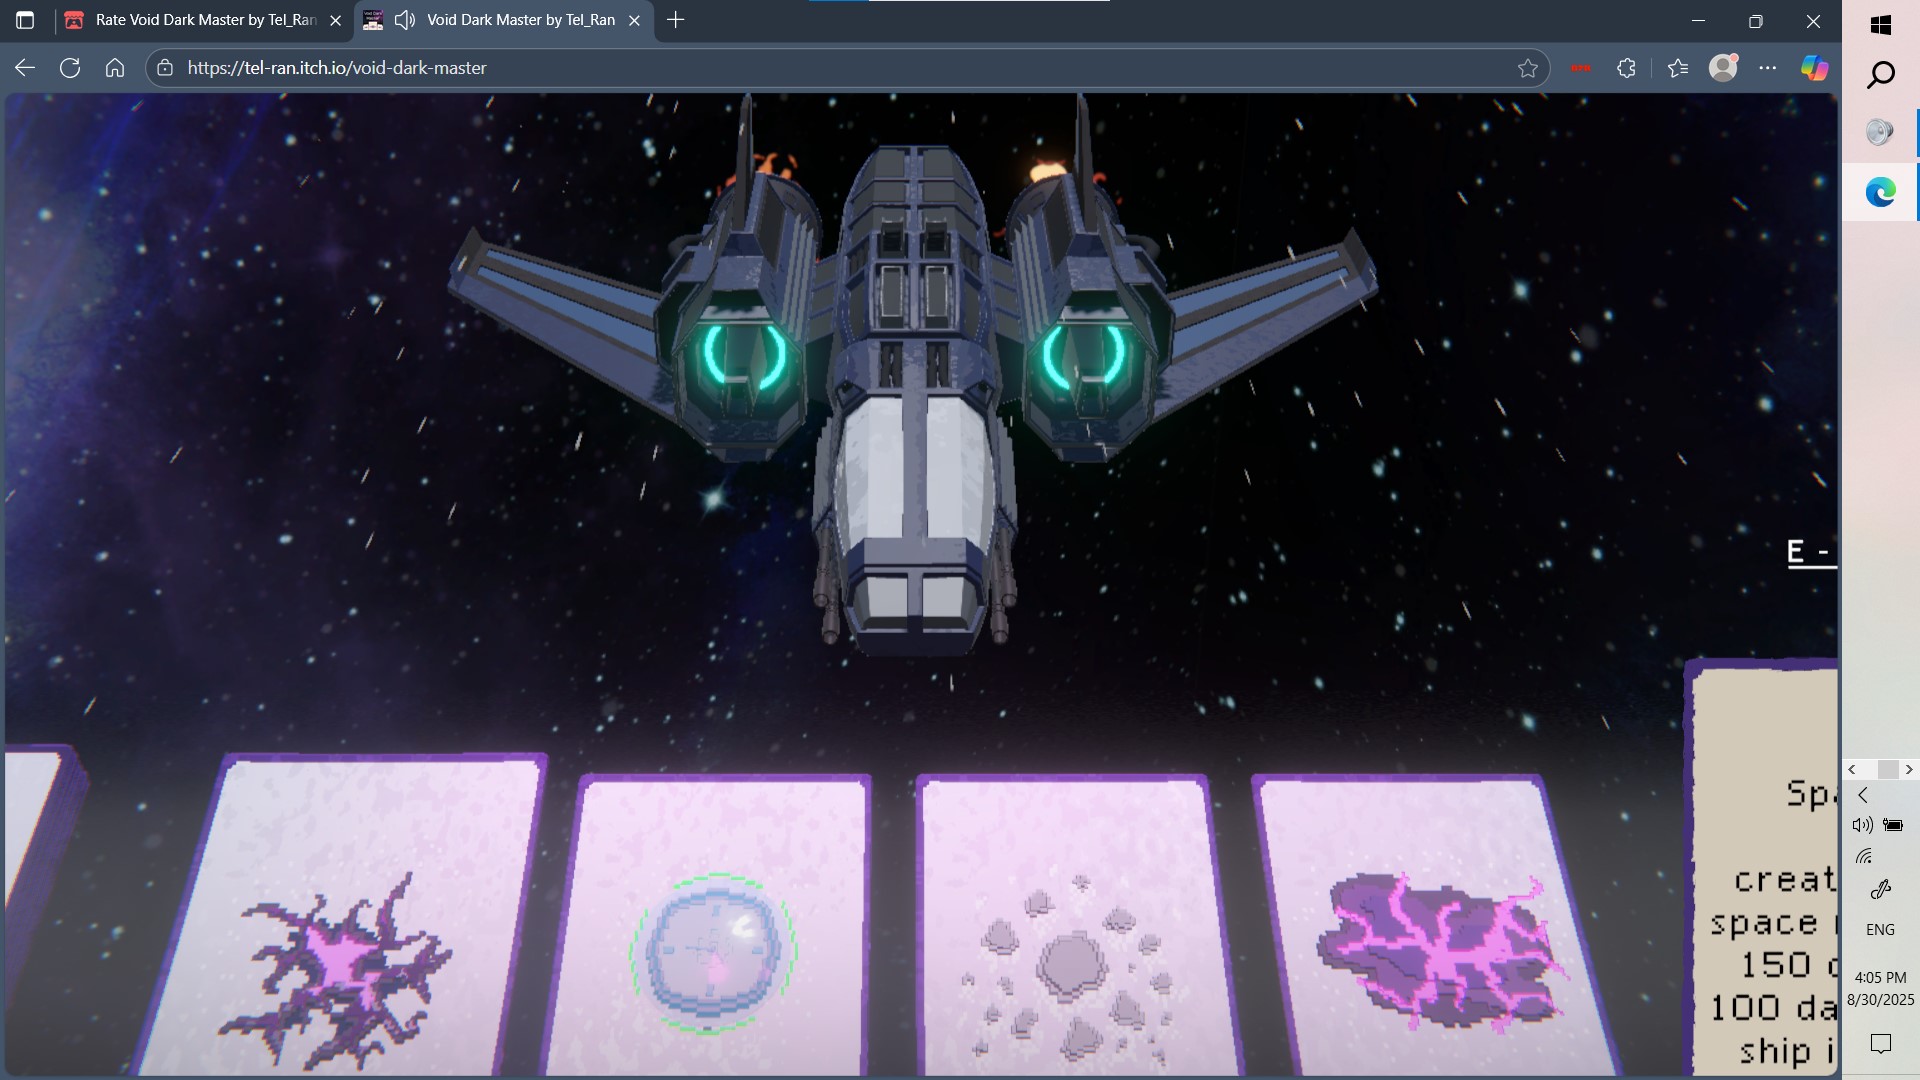Open a new browser tab

[676, 20]
